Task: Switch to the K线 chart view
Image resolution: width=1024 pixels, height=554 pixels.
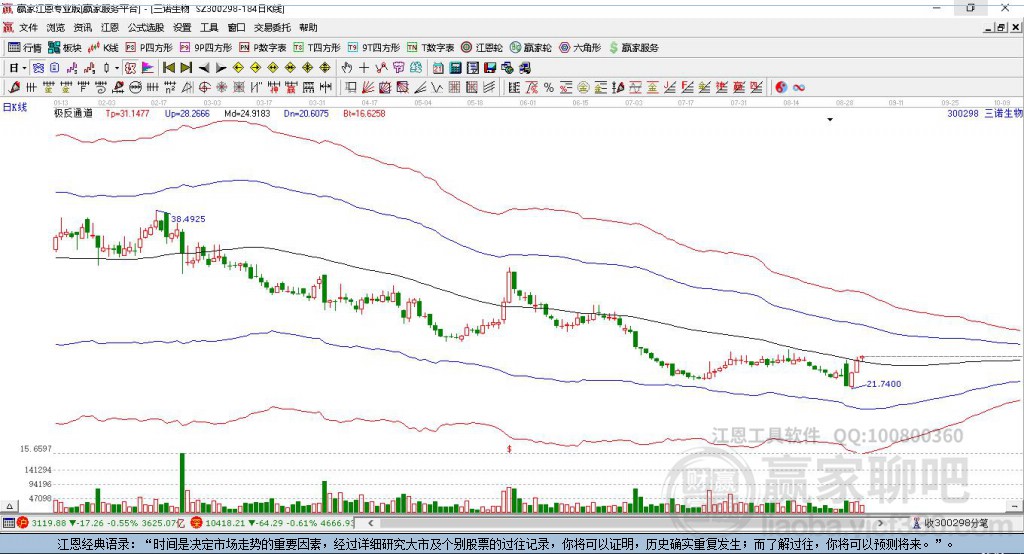Action: [x=103, y=48]
